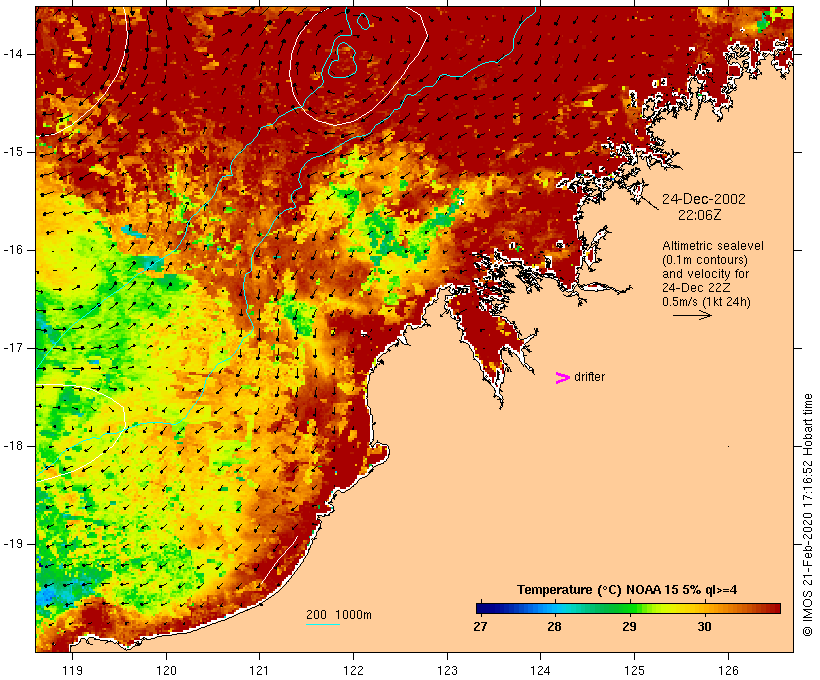Click the latitude label '-15'
The width and height of the screenshot is (820, 680).
13,152
